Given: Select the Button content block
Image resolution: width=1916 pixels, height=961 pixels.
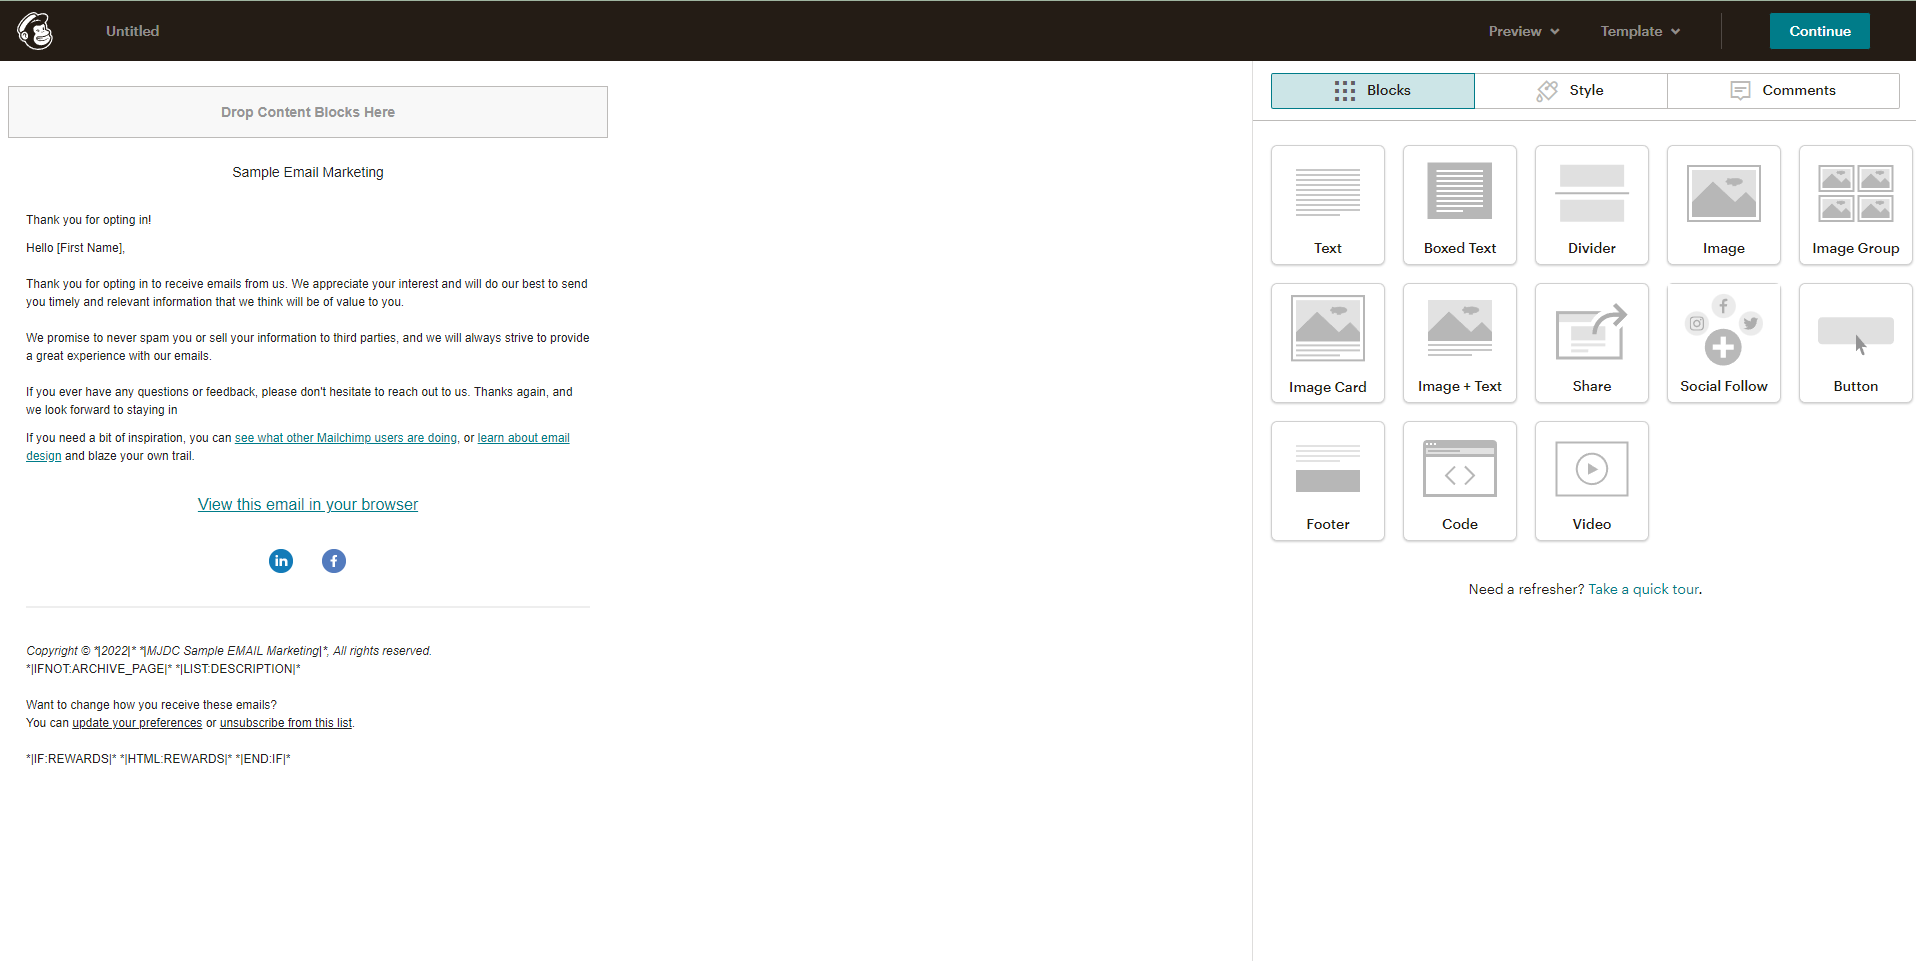Looking at the screenshot, I should click(x=1855, y=342).
